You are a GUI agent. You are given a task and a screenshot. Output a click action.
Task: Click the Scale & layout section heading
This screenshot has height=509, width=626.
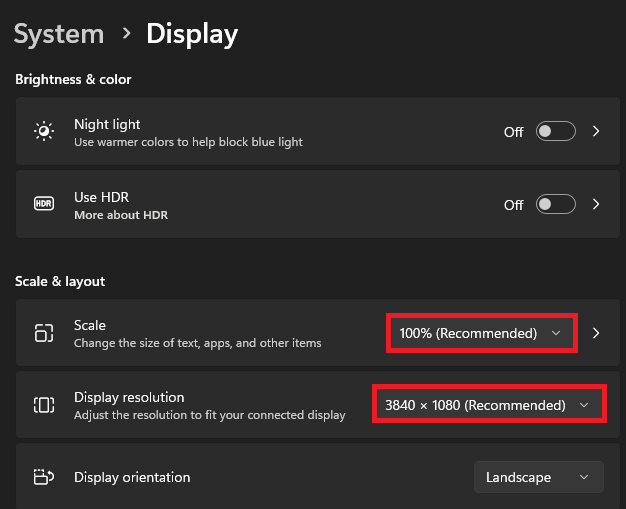click(60, 281)
